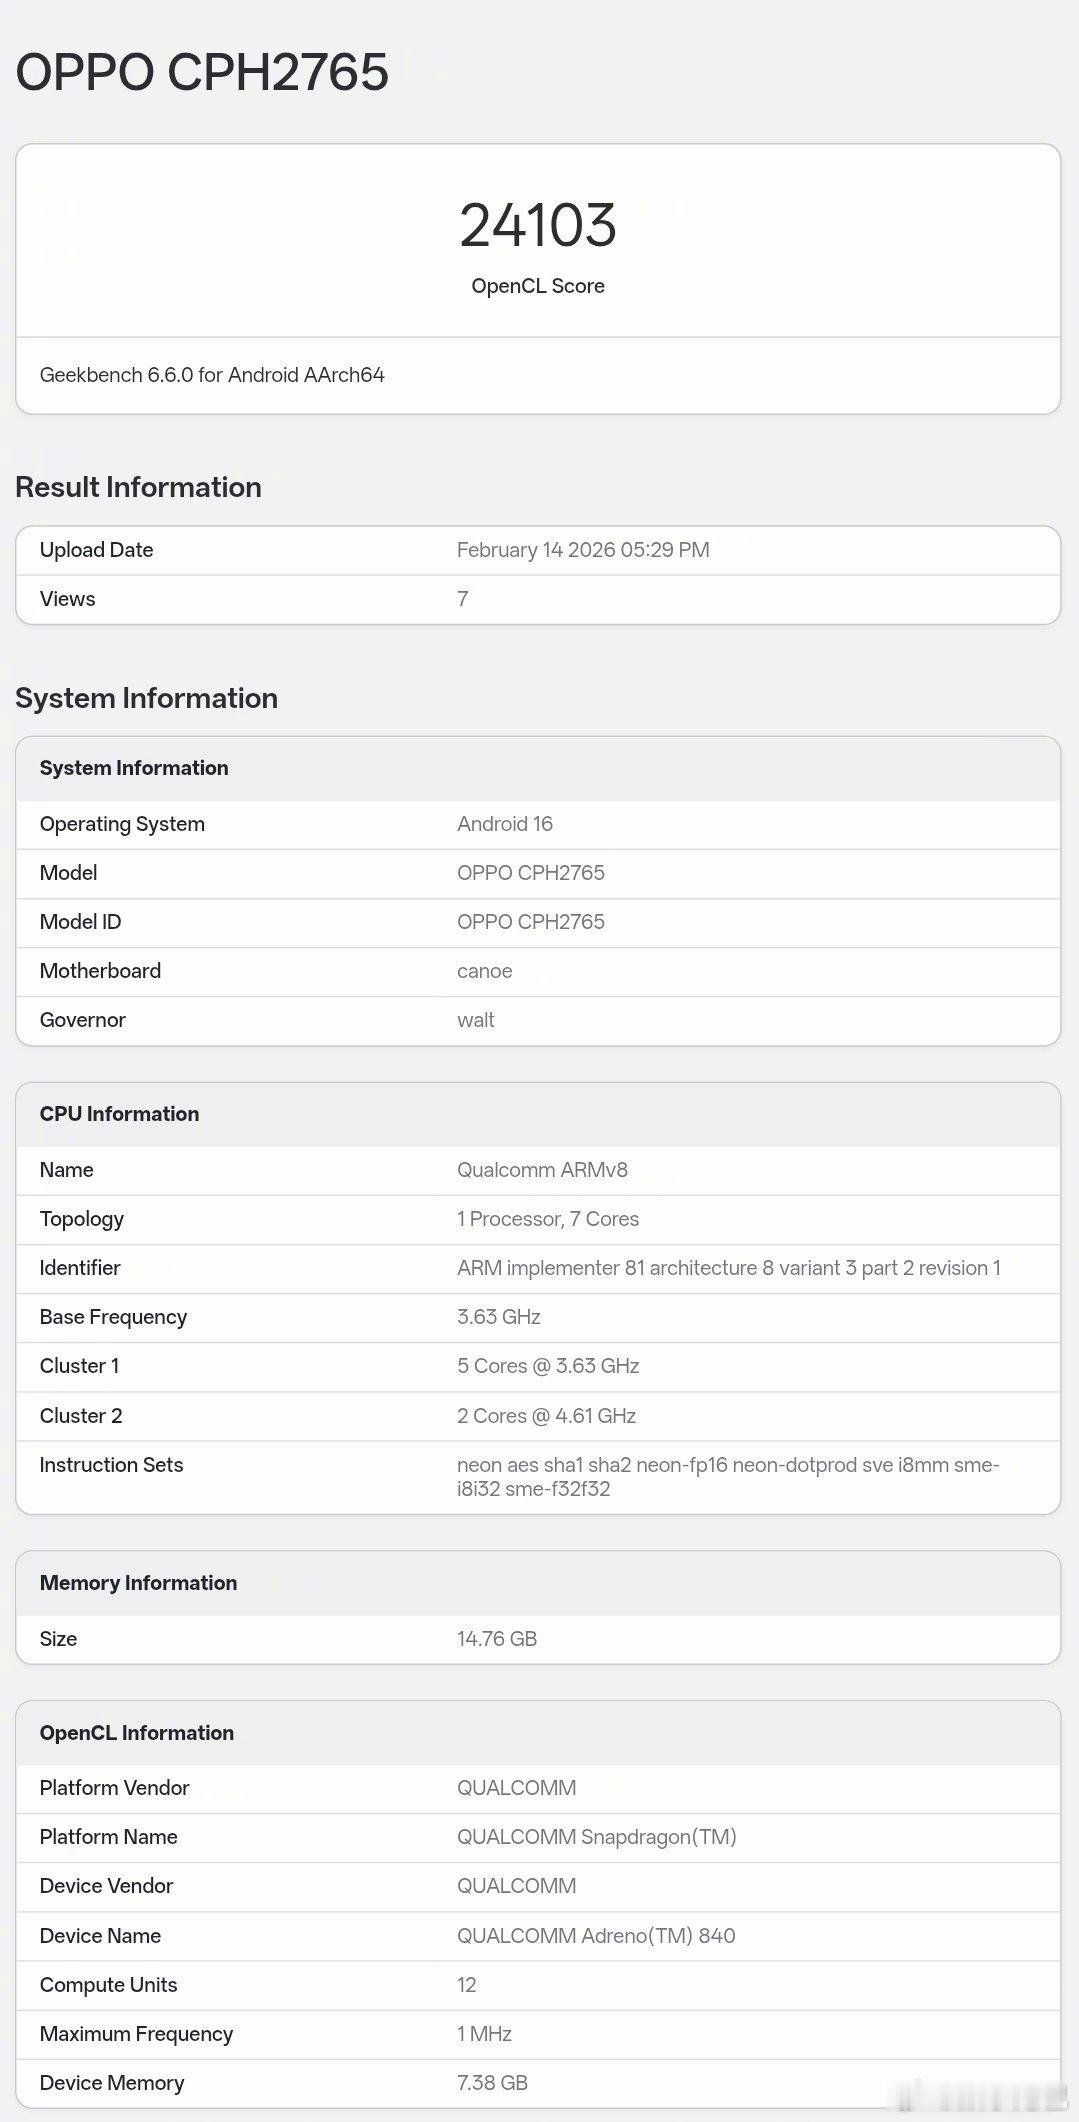
Task: Click the Size label
Action: [x=58, y=1639]
